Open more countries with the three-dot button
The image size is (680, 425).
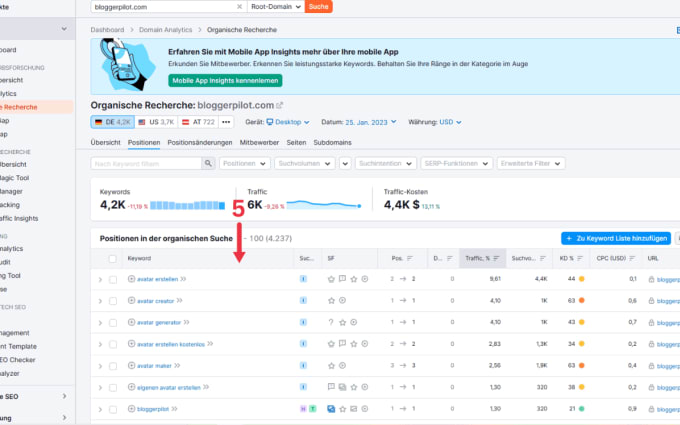226,122
